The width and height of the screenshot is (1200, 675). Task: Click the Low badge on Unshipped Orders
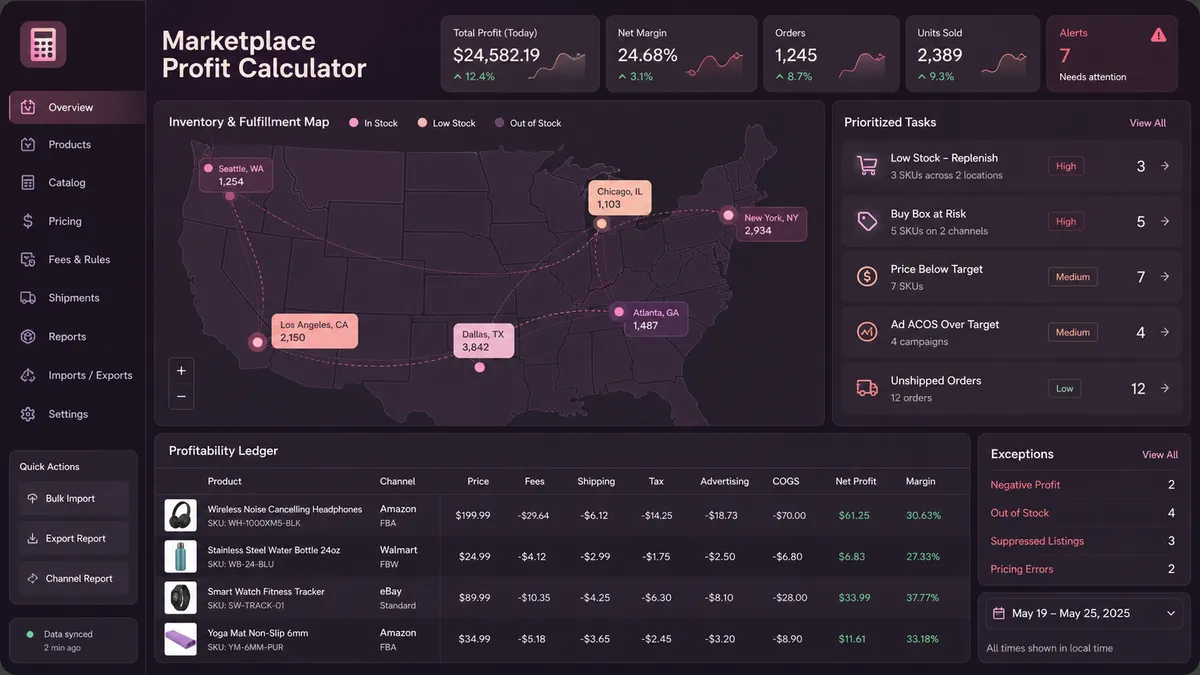pos(1065,388)
